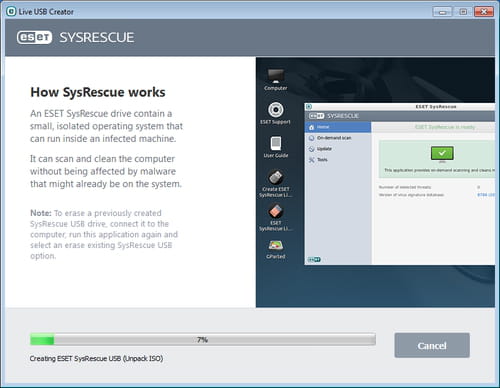The width and height of the screenshot is (500, 388).
Task: Click the How SysRescue works heading
Action: [x=98, y=92]
